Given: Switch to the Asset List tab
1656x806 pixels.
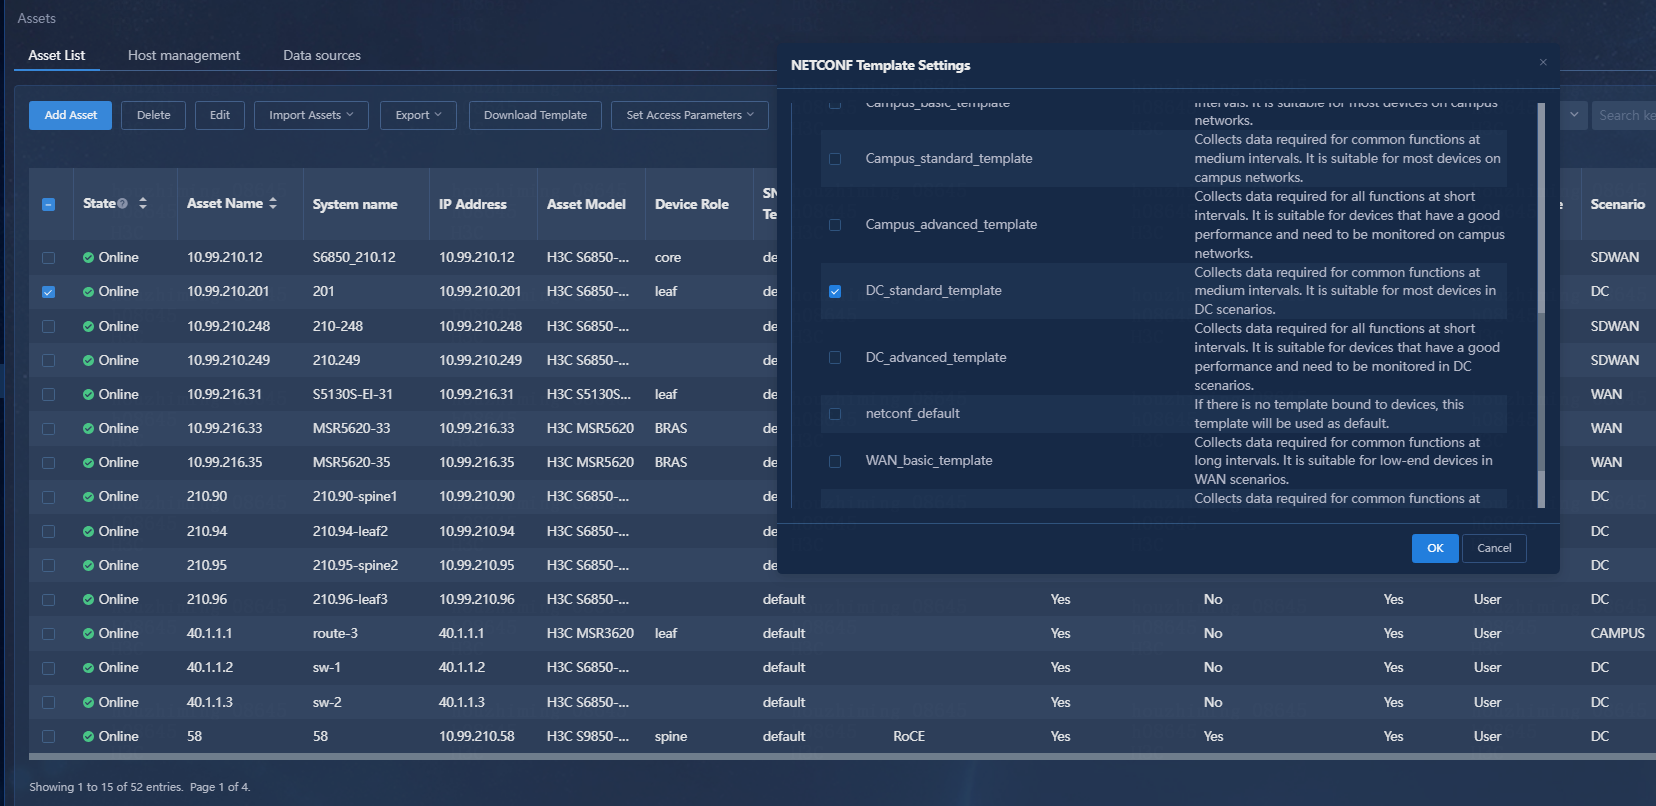Looking at the screenshot, I should point(56,55).
